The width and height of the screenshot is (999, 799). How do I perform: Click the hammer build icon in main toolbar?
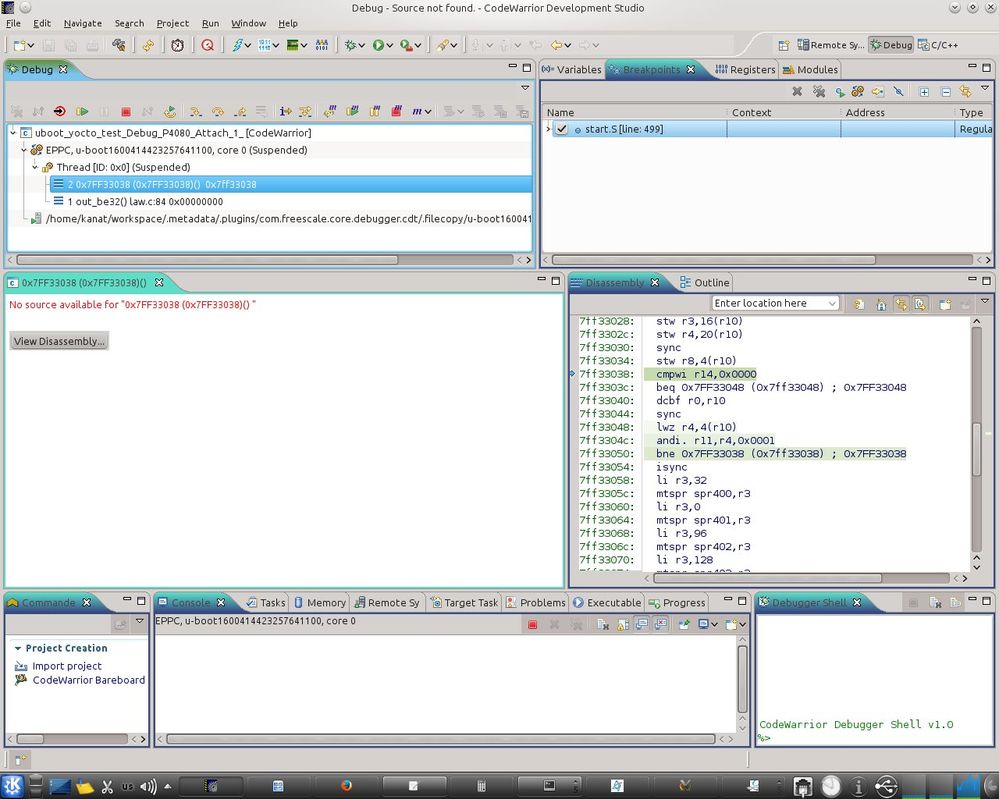pos(119,45)
